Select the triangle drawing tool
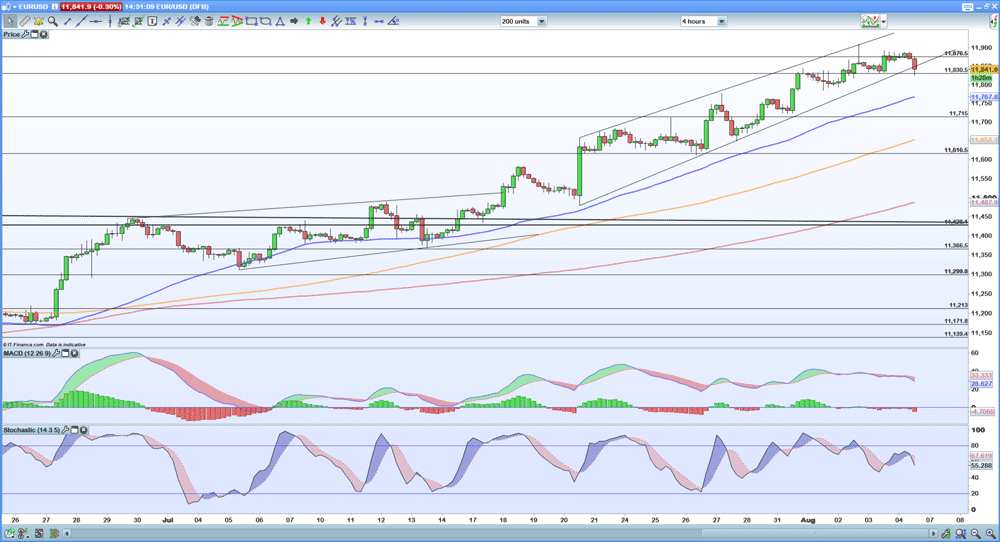 coord(279,21)
